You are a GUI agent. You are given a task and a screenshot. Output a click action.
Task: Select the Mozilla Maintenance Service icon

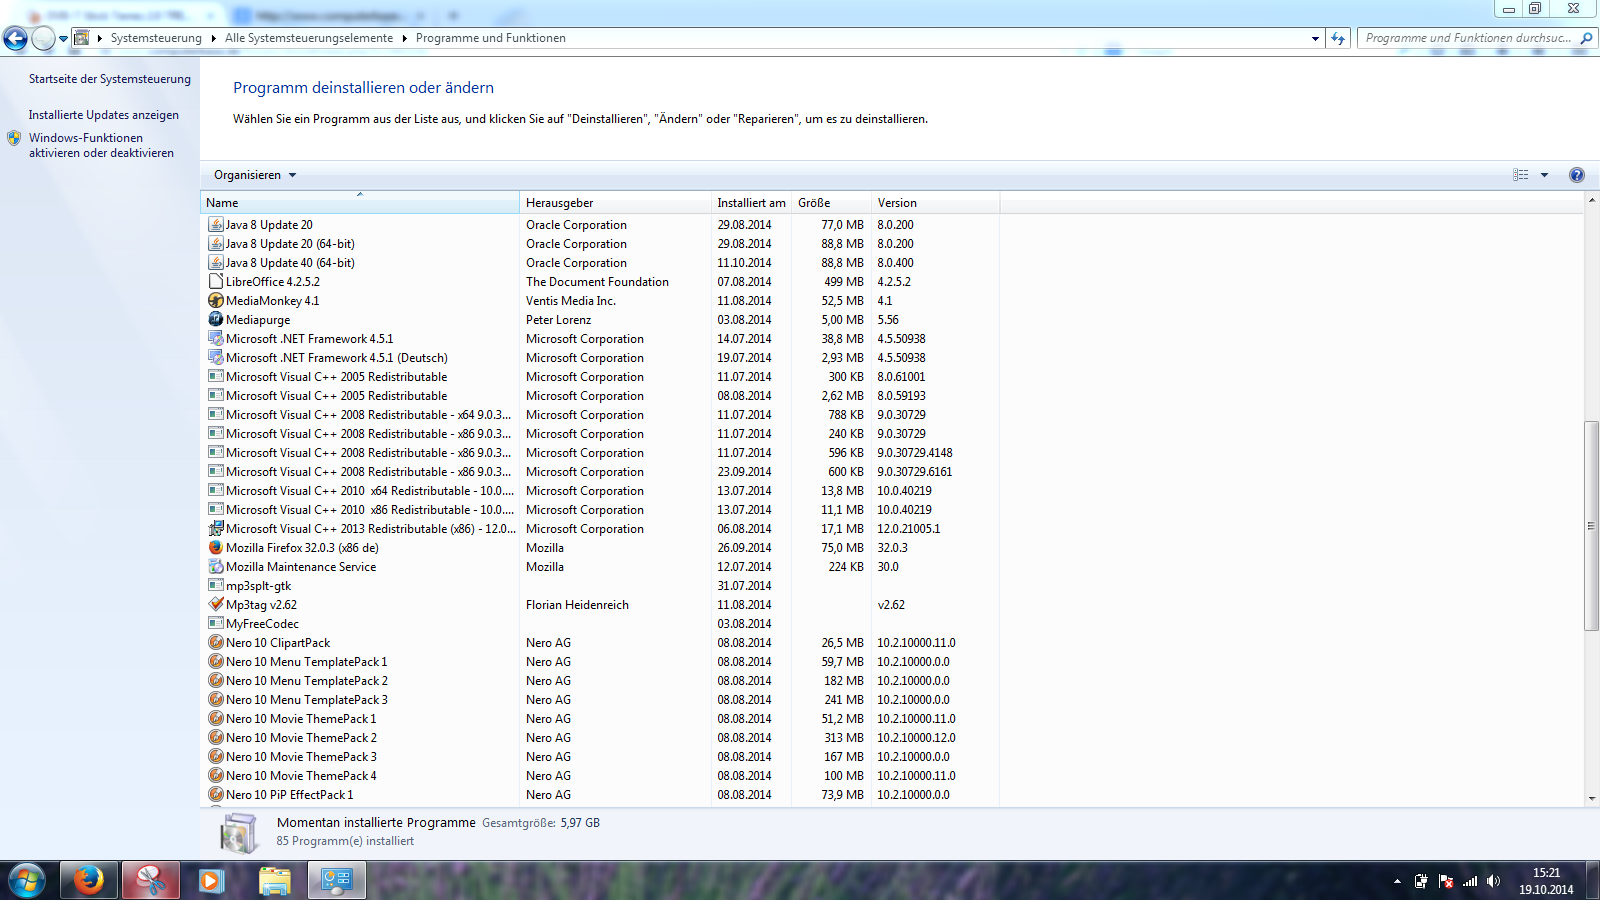[216, 567]
